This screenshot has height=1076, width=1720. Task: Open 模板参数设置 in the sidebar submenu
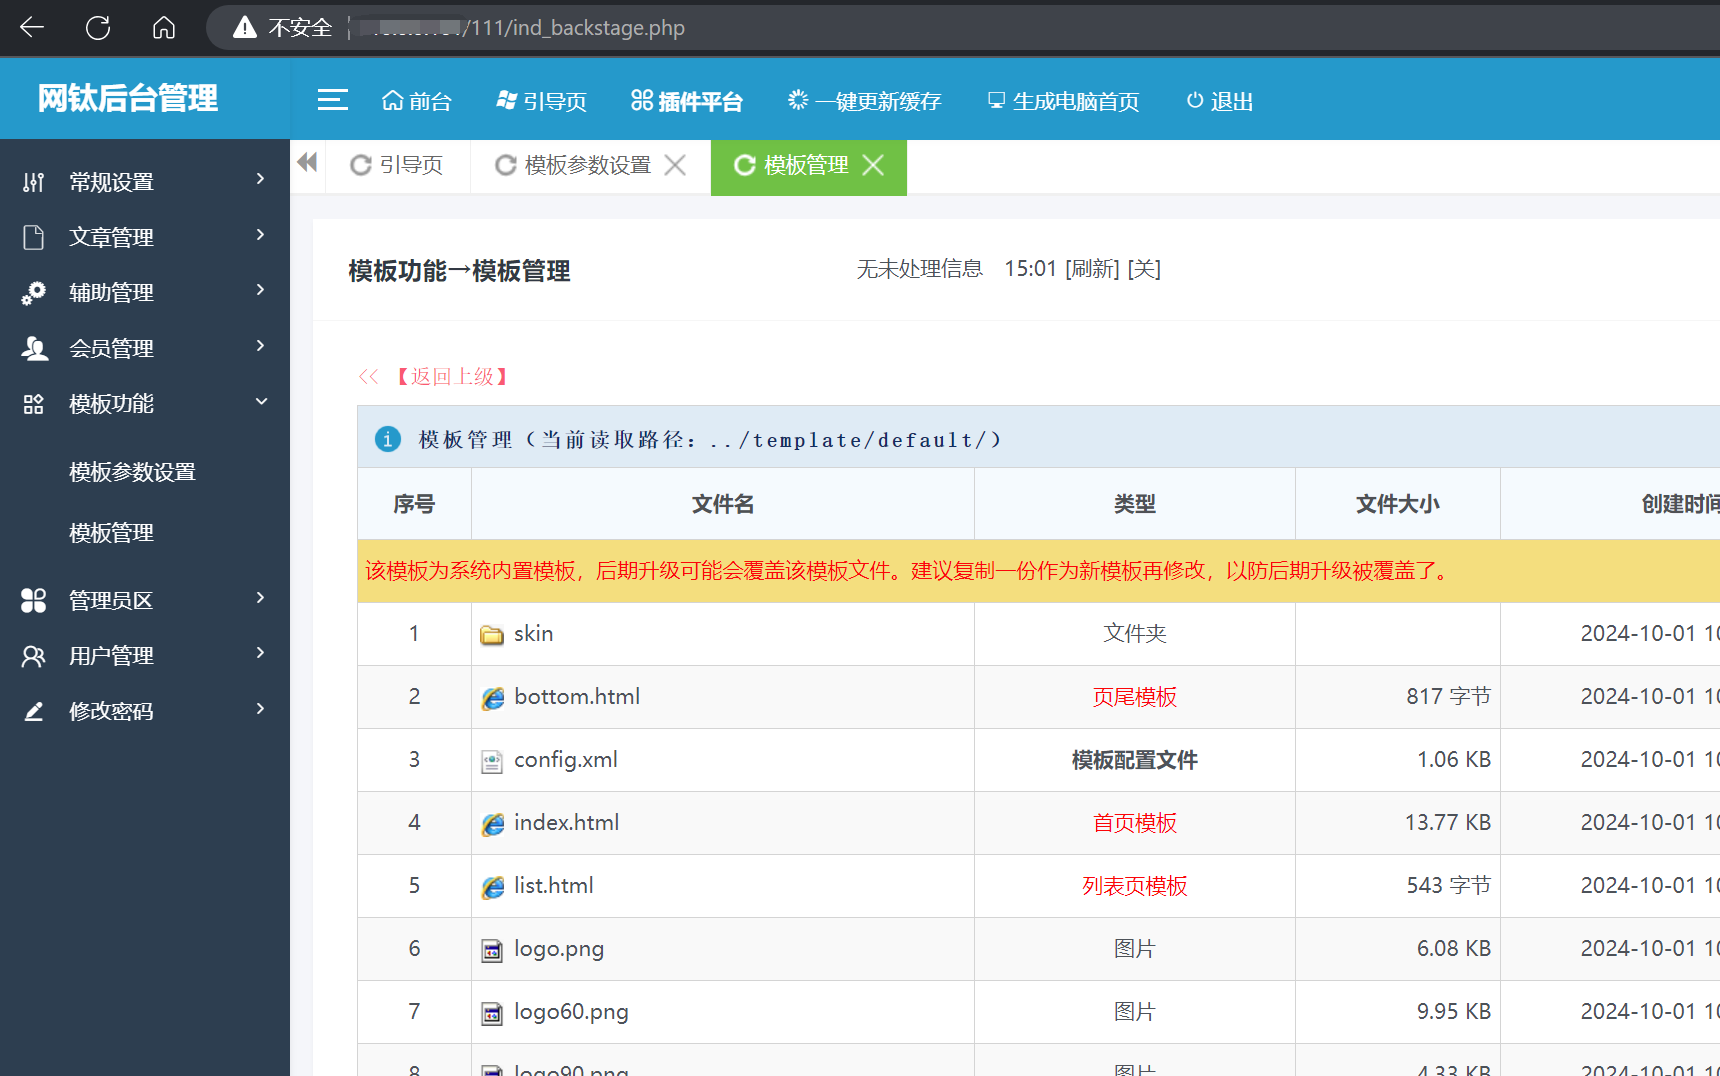coord(132,472)
